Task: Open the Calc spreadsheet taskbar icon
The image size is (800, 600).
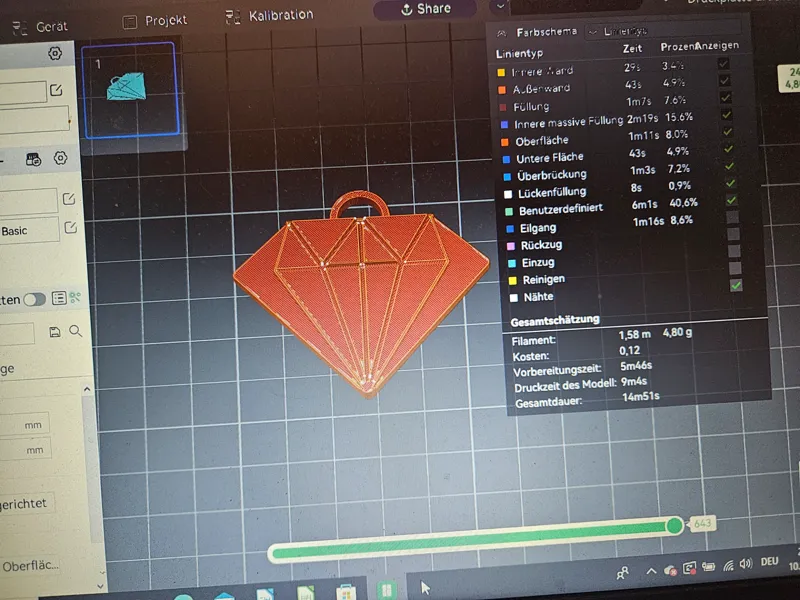Action: coord(306,594)
